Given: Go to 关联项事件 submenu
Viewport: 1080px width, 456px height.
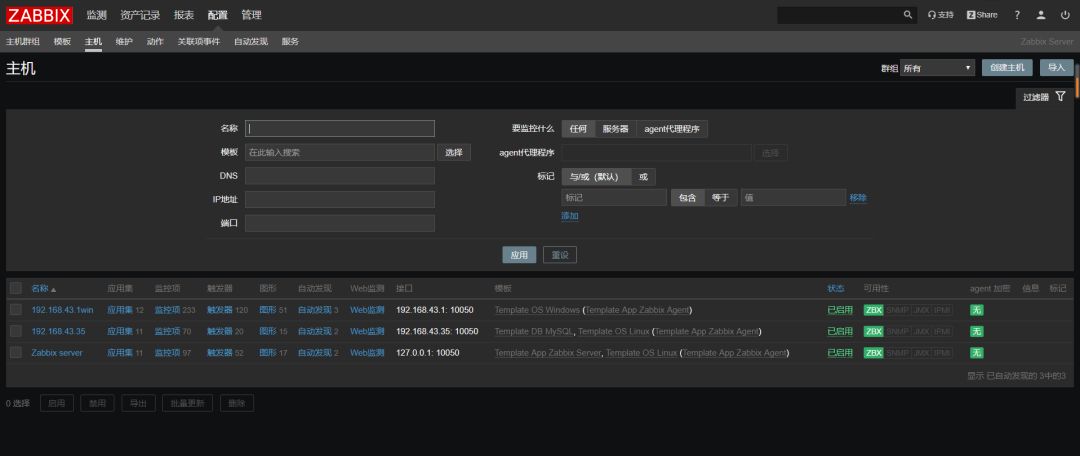Looking at the screenshot, I should click(x=199, y=41).
